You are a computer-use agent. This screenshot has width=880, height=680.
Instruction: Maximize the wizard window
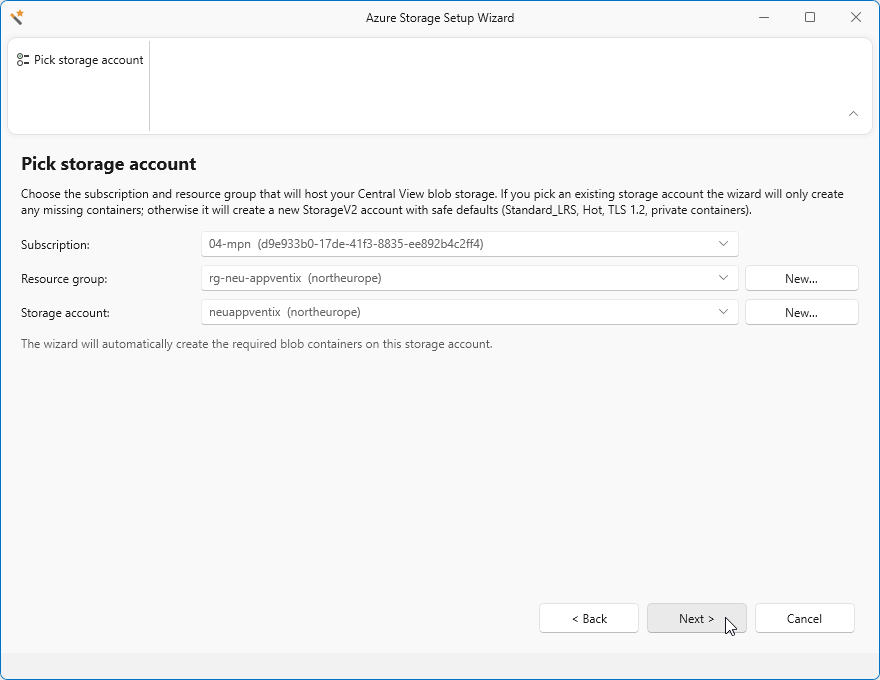810,17
